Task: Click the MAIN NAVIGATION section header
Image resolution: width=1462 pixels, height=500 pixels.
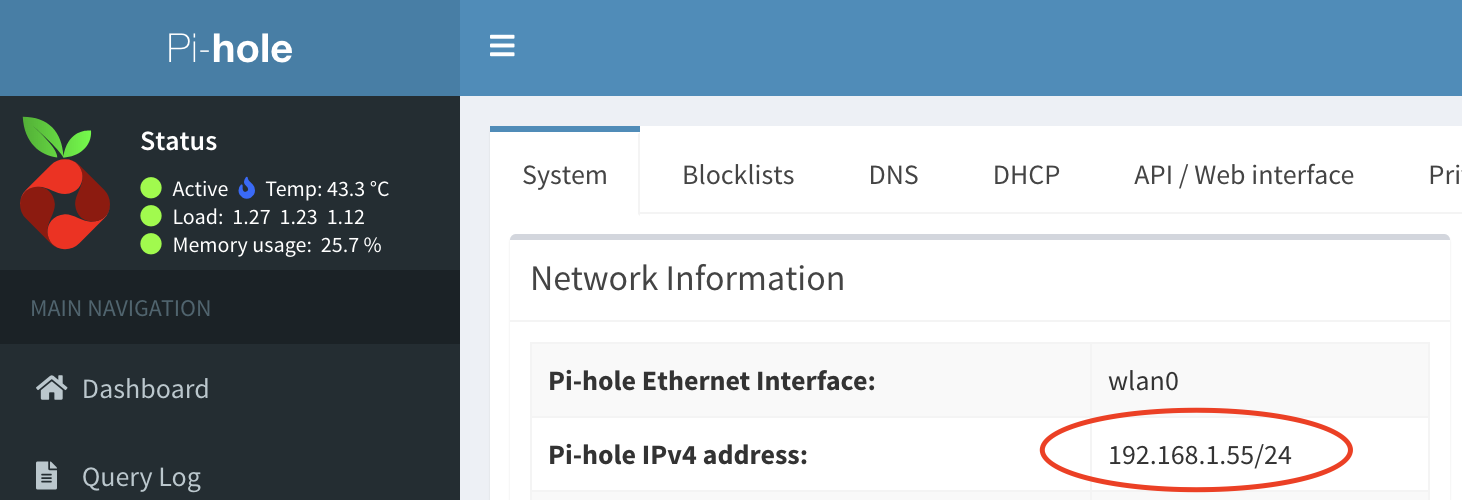Action: click(x=121, y=308)
